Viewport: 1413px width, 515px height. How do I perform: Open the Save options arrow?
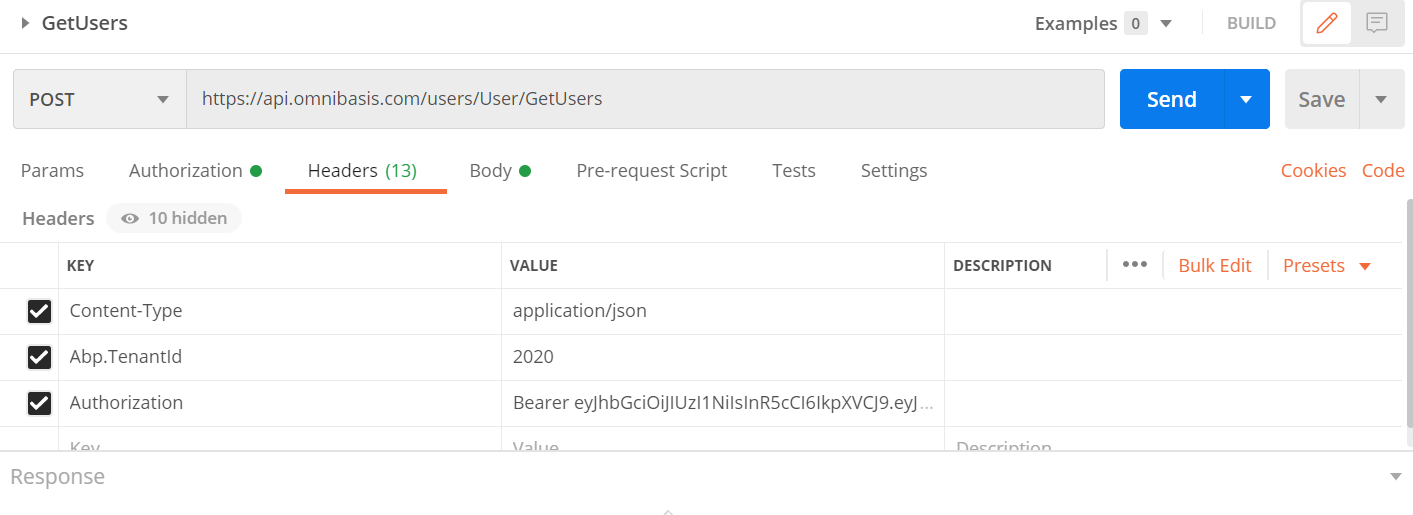click(1382, 99)
